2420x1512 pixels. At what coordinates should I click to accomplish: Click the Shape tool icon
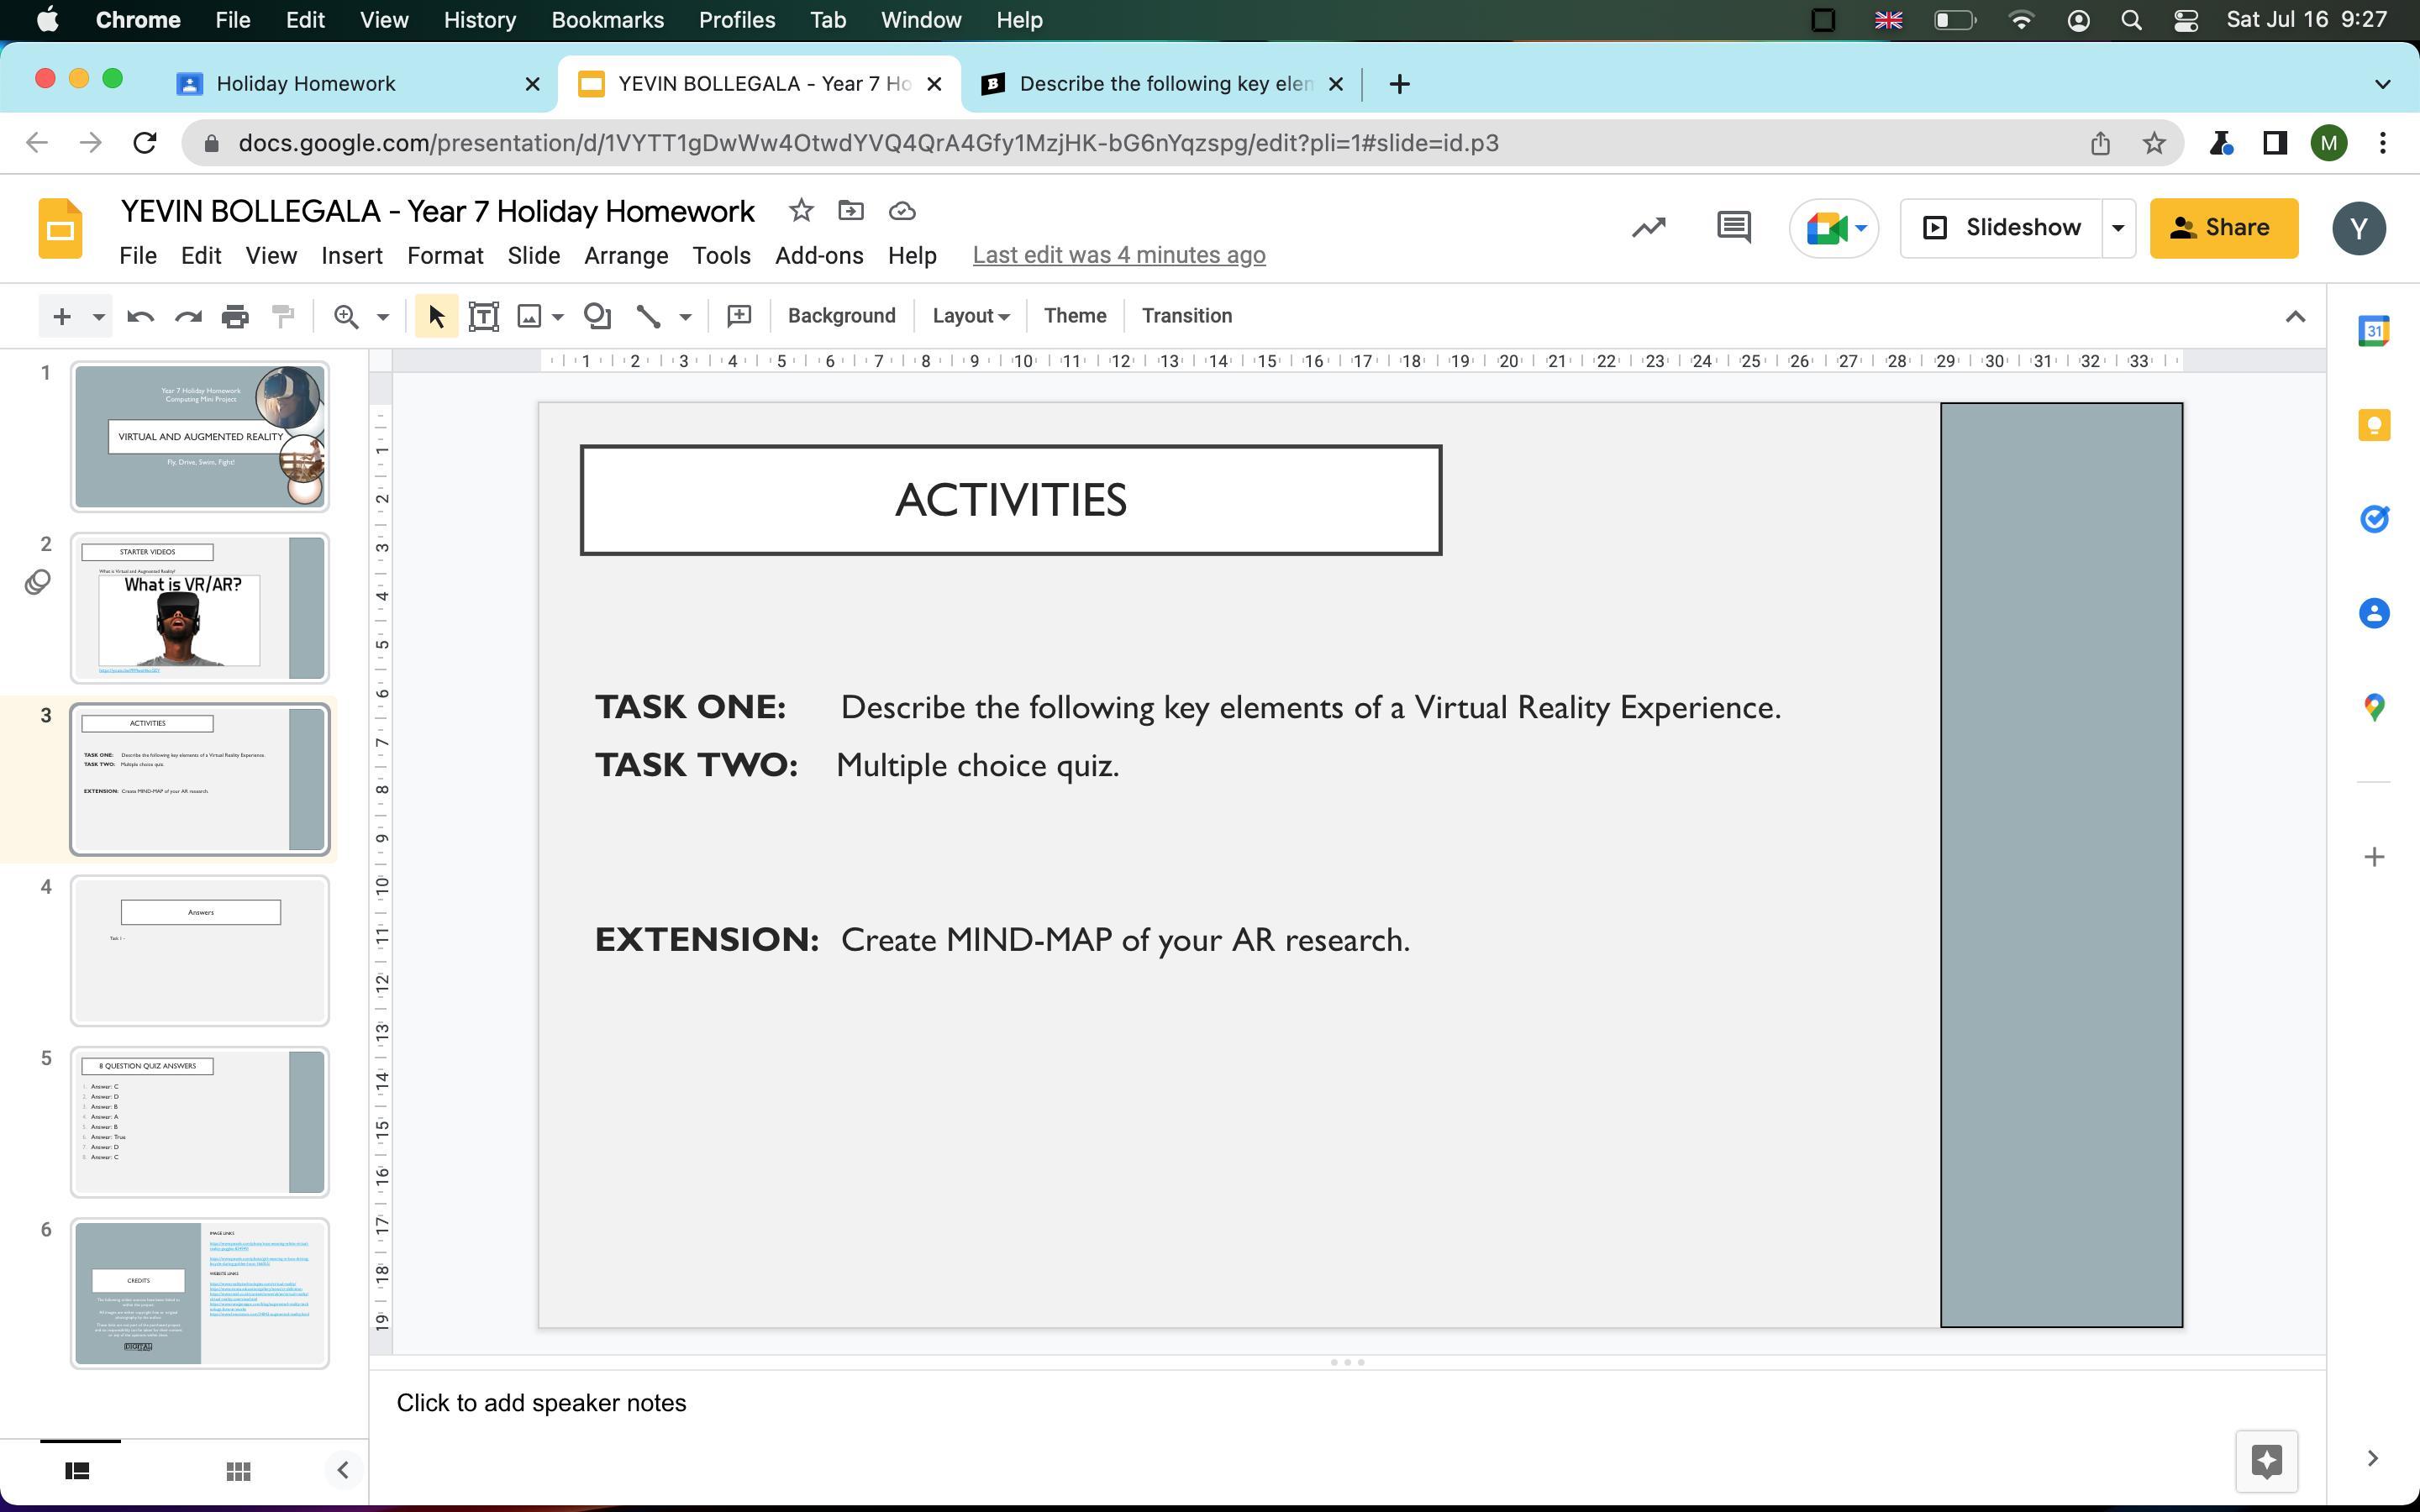(x=597, y=316)
